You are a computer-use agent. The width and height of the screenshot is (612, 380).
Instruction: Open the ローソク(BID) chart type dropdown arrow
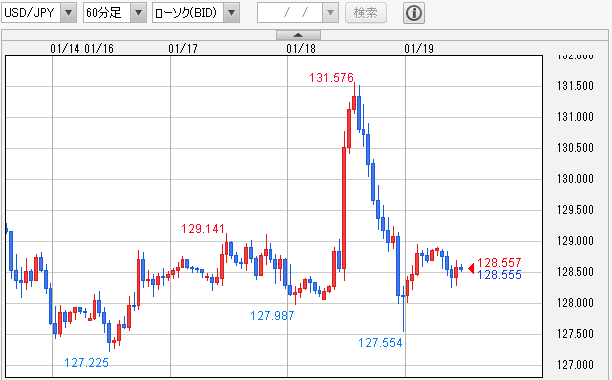(x=231, y=13)
